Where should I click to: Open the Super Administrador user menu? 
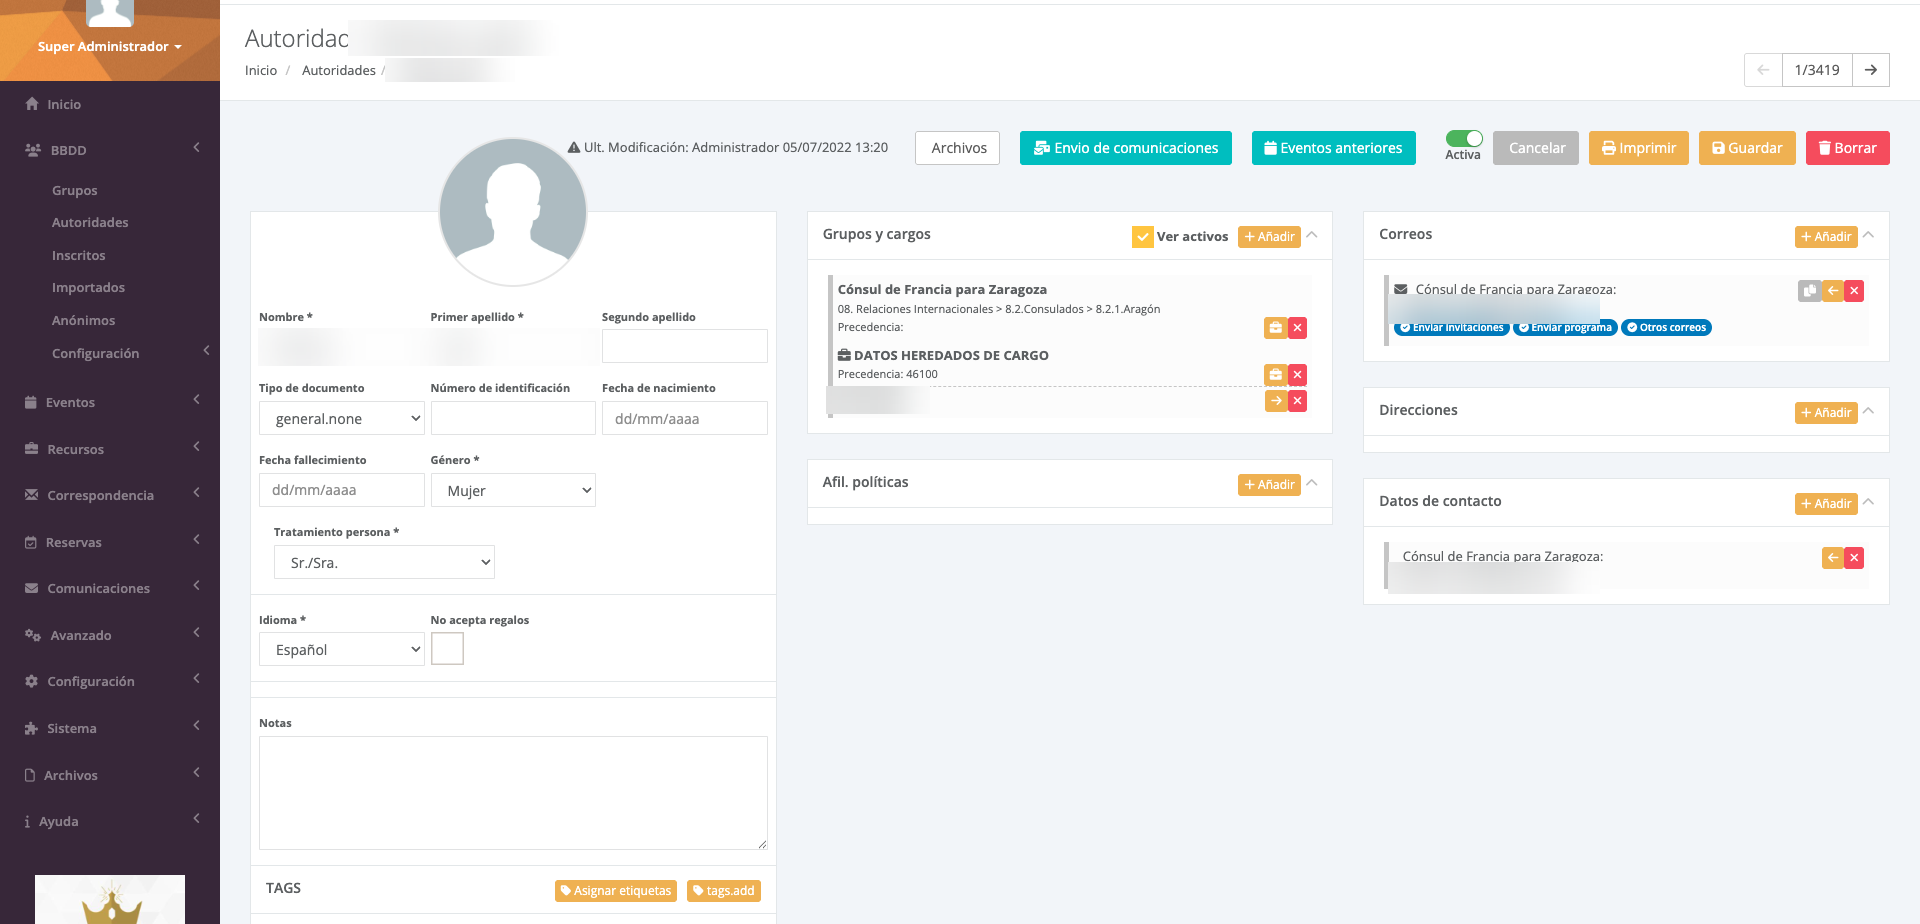click(x=110, y=47)
